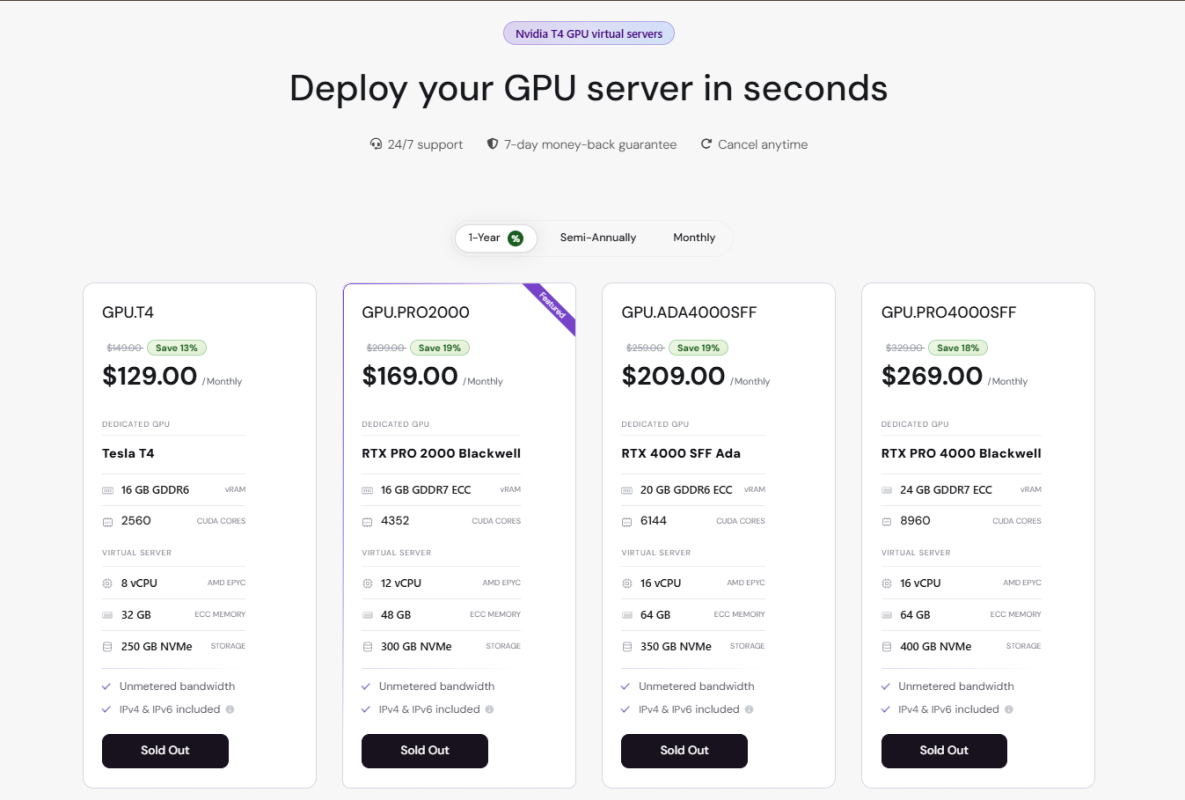Open IPv4 & IPv6 info icon on GPU.PRO4000SFF
1185x800 pixels.
coord(1009,709)
